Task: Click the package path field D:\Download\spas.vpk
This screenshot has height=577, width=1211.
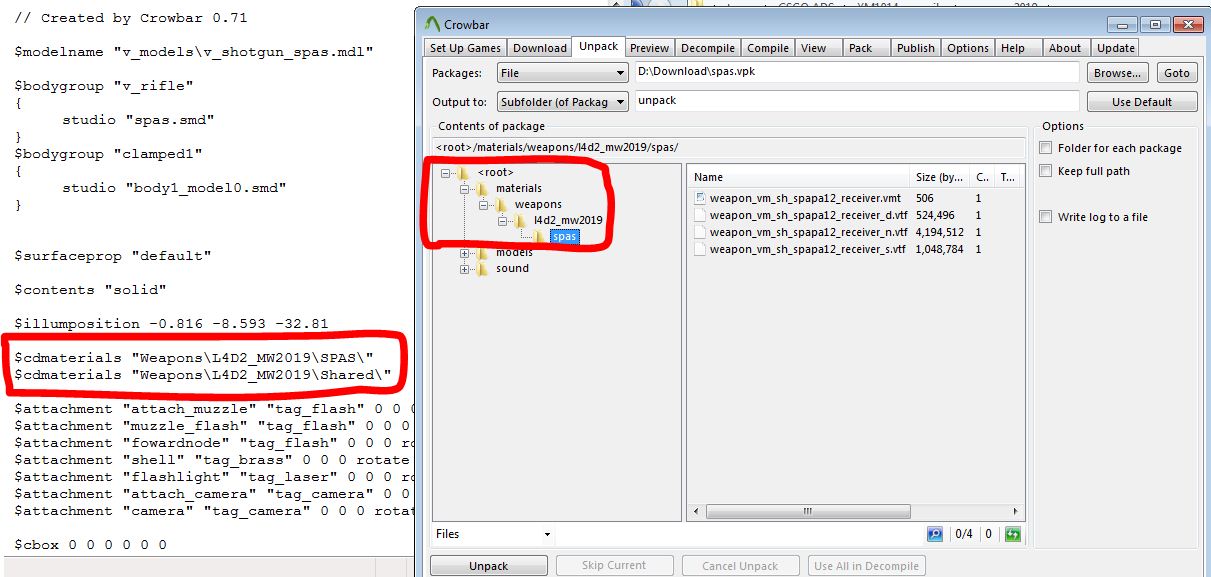Action: [858, 73]
